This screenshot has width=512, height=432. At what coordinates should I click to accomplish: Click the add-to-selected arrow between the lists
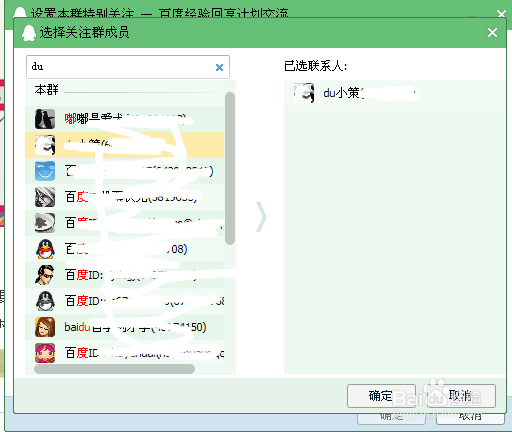coord(262,217)
